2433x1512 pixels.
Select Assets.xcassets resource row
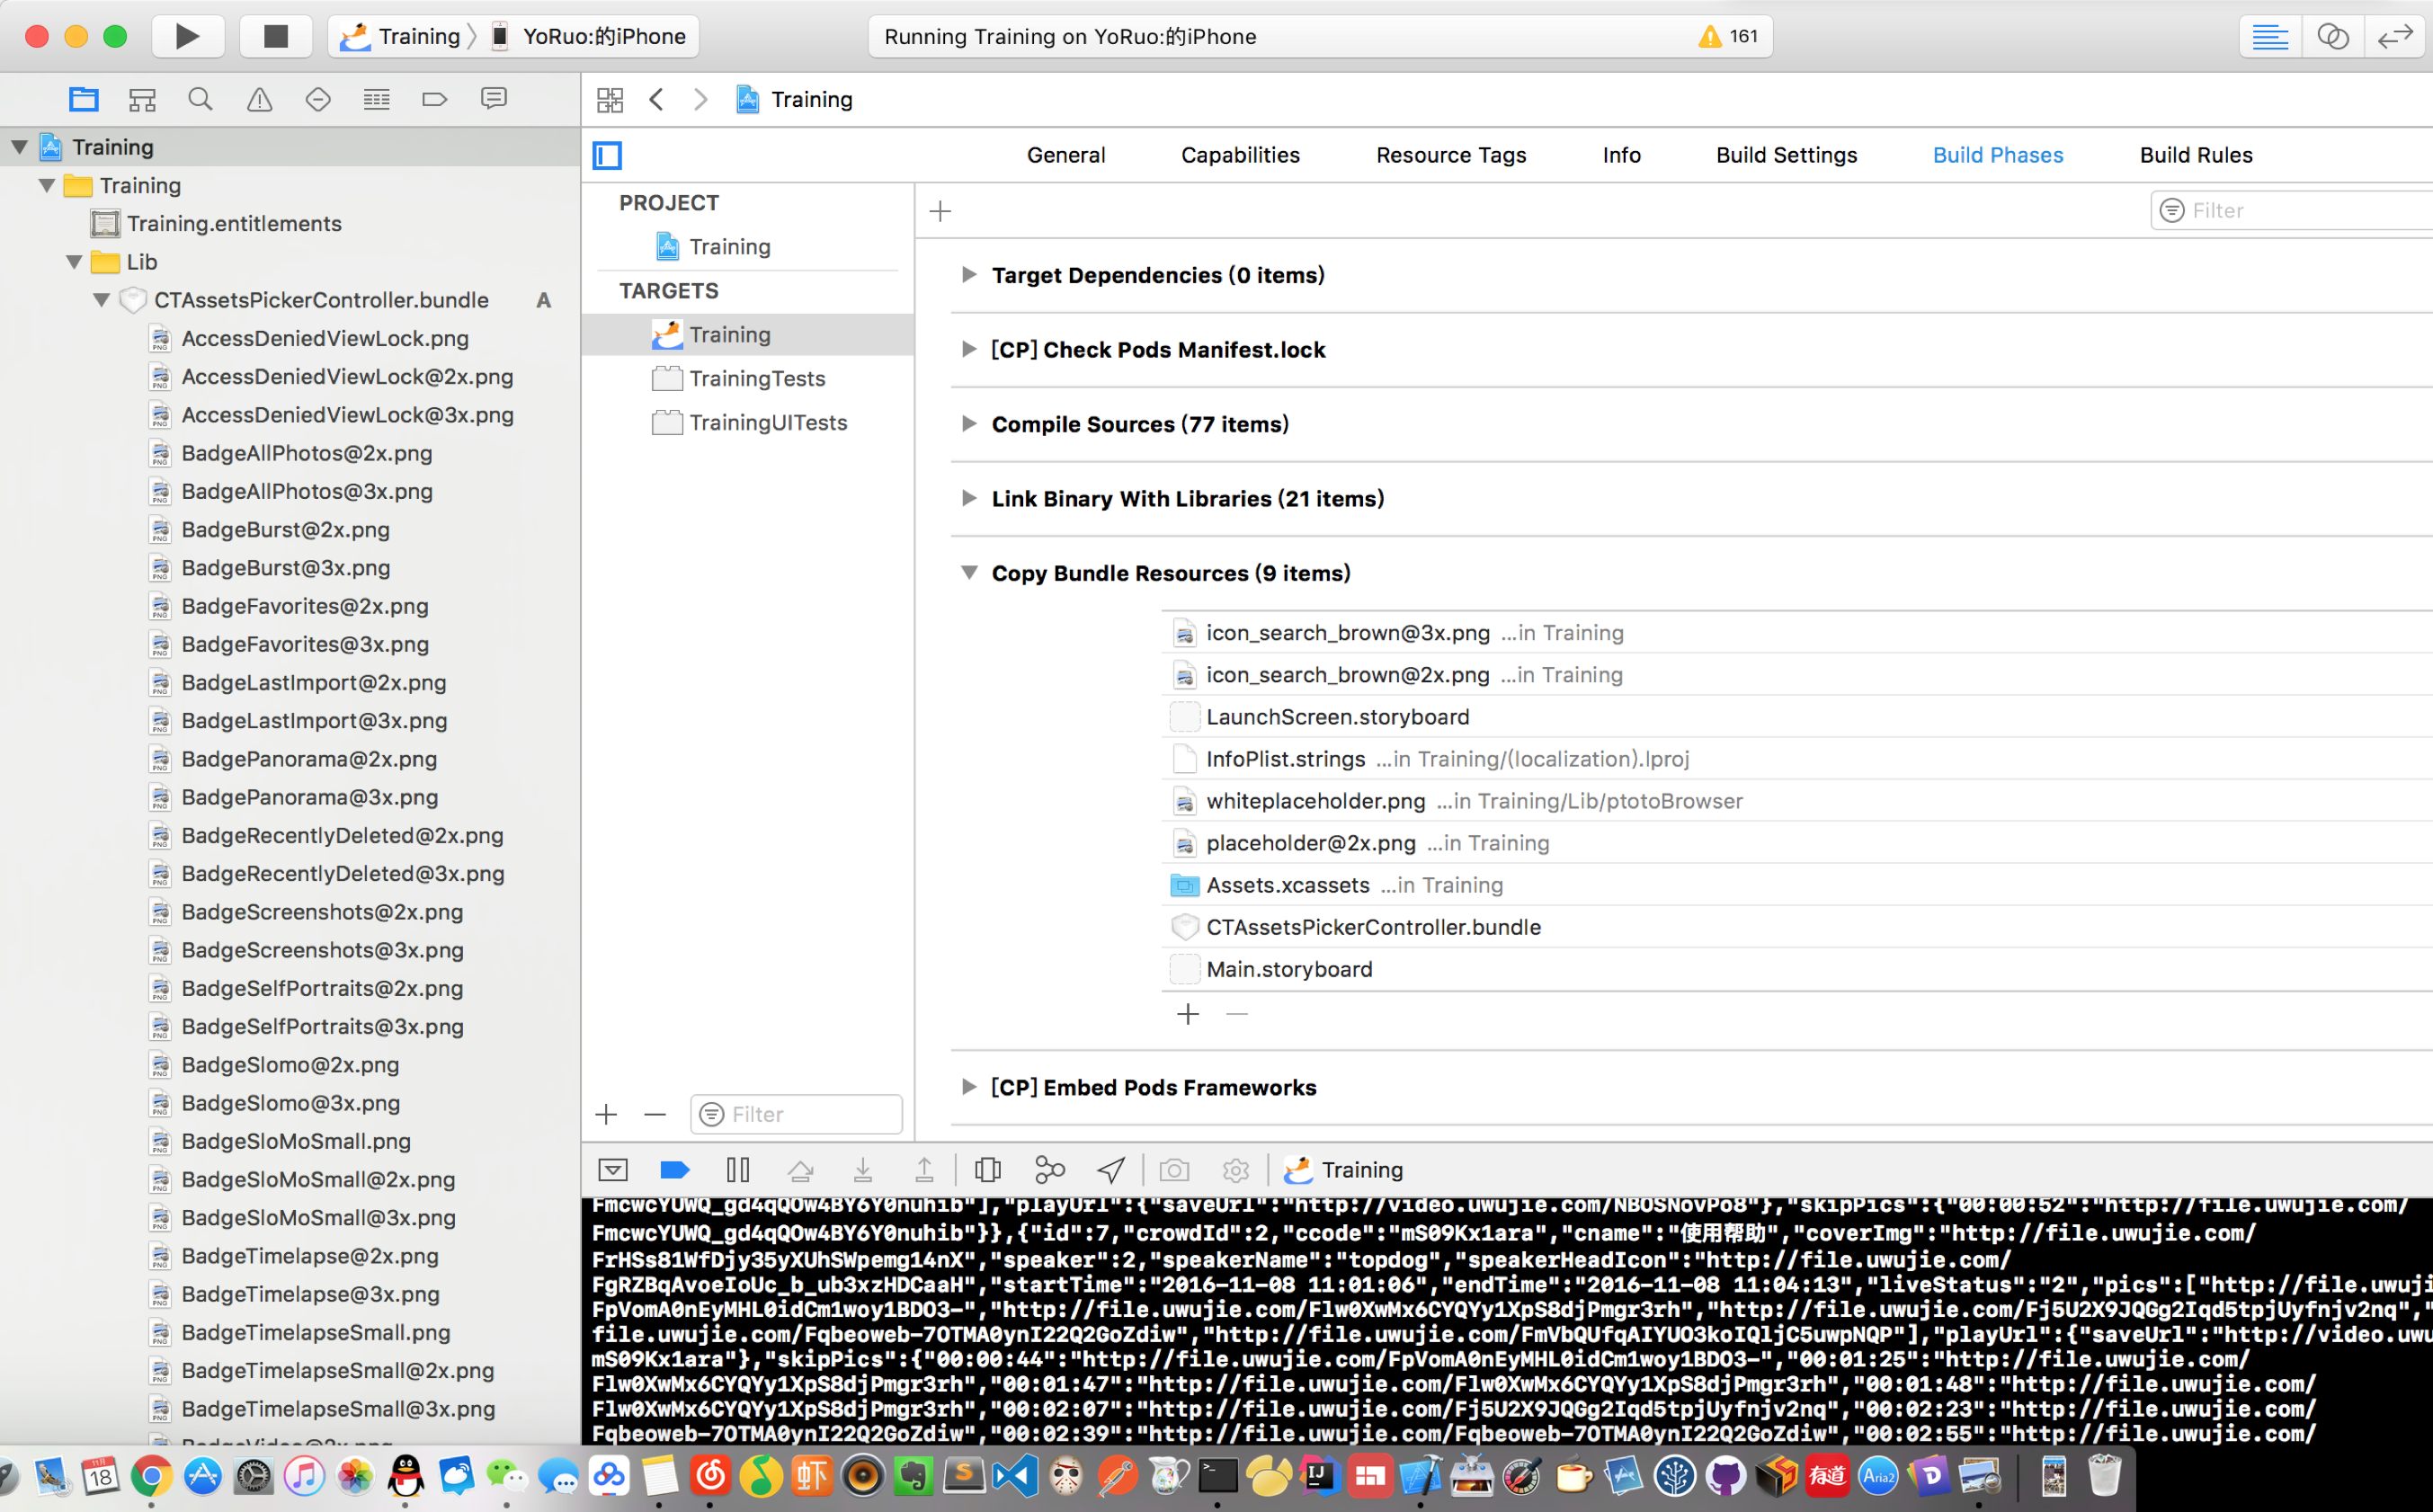[1797, 885]
